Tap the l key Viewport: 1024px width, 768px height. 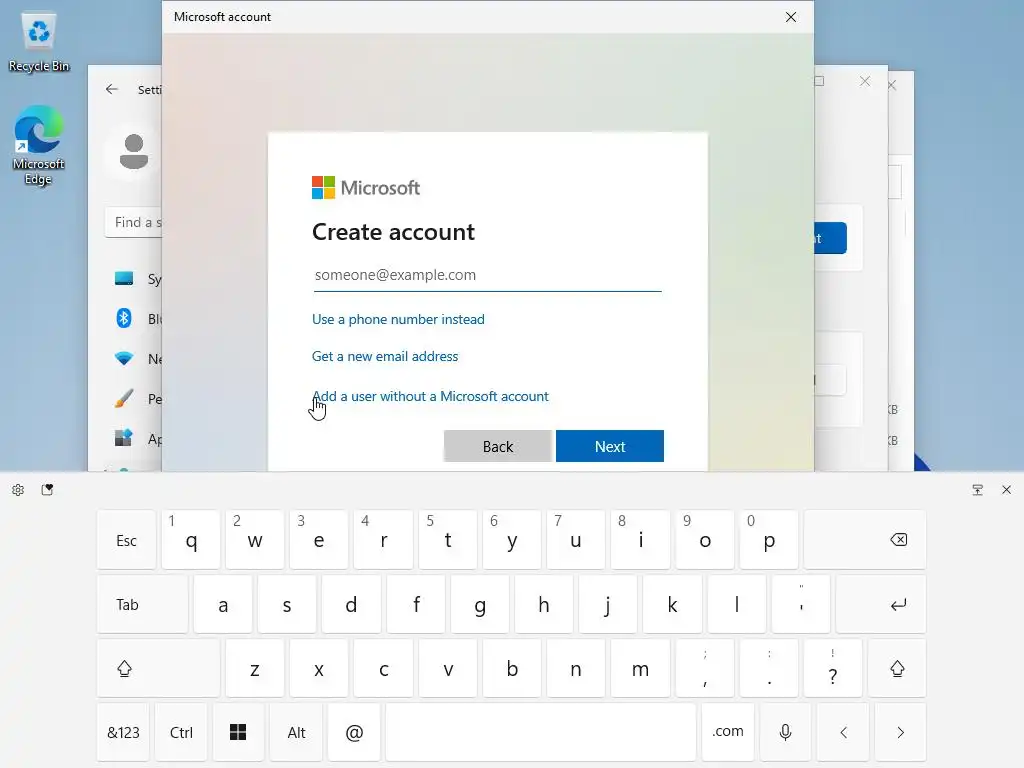(x=737, y=604)
